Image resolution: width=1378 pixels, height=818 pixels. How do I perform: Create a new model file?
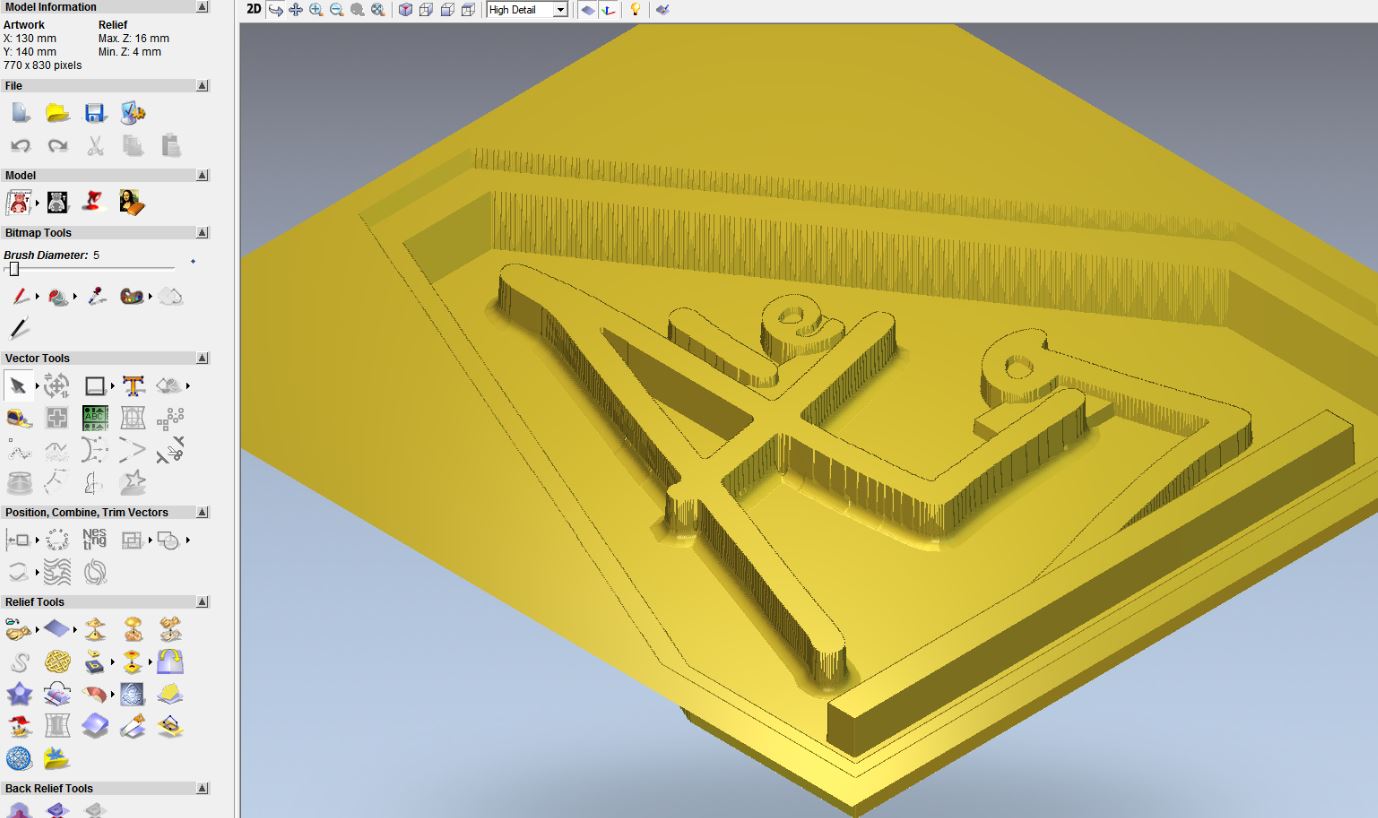[x=20, y=113]
